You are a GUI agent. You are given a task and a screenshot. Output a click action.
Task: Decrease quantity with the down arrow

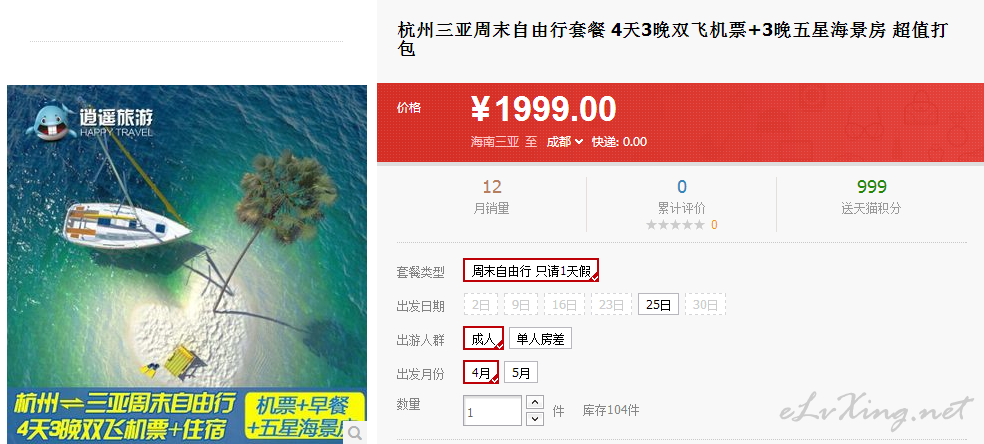(x=535, y=418)
